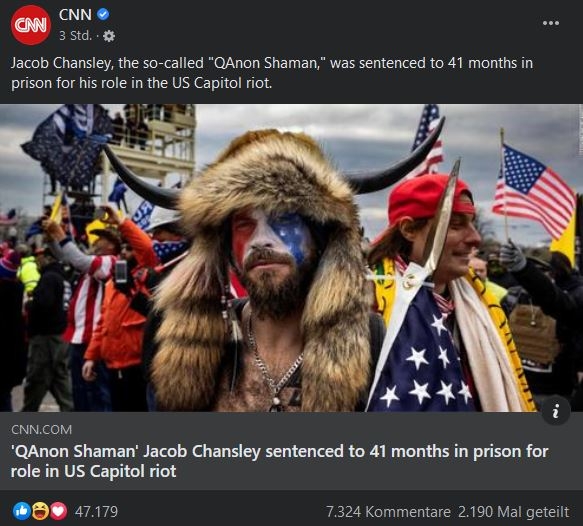Image resolution: width=583 pixels, height=526 pixels.
Task: Open the 47.179 reactions count list
Action: pos(96,512)
